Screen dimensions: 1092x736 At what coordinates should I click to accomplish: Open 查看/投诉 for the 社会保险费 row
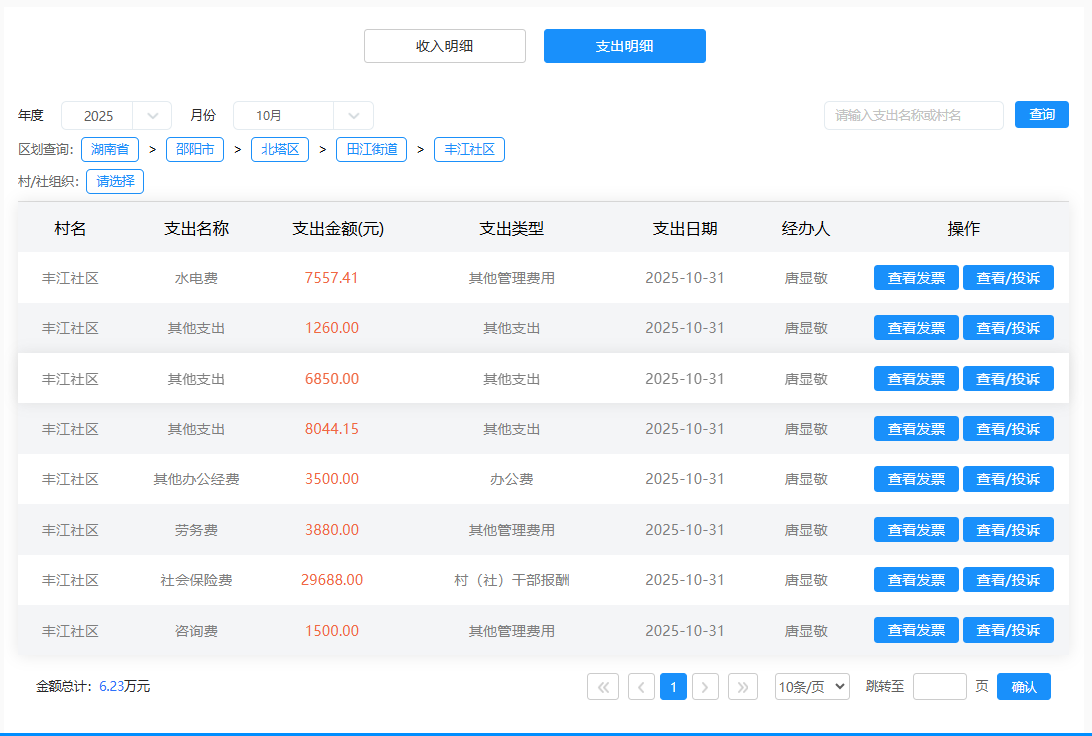pos(1008,580)
